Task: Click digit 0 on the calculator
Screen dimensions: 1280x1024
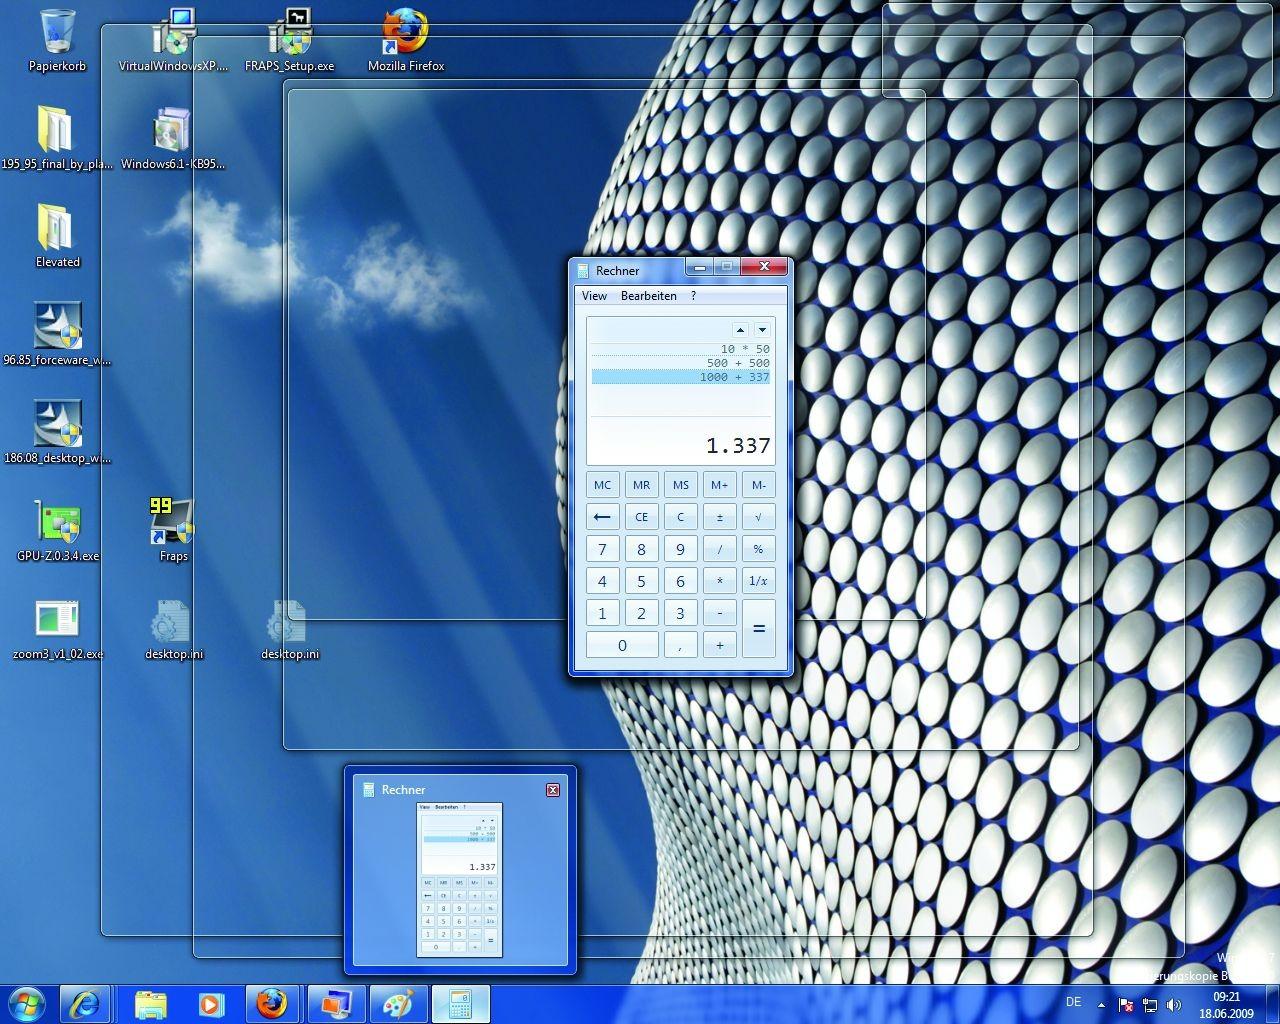Action: pos(622,645)
